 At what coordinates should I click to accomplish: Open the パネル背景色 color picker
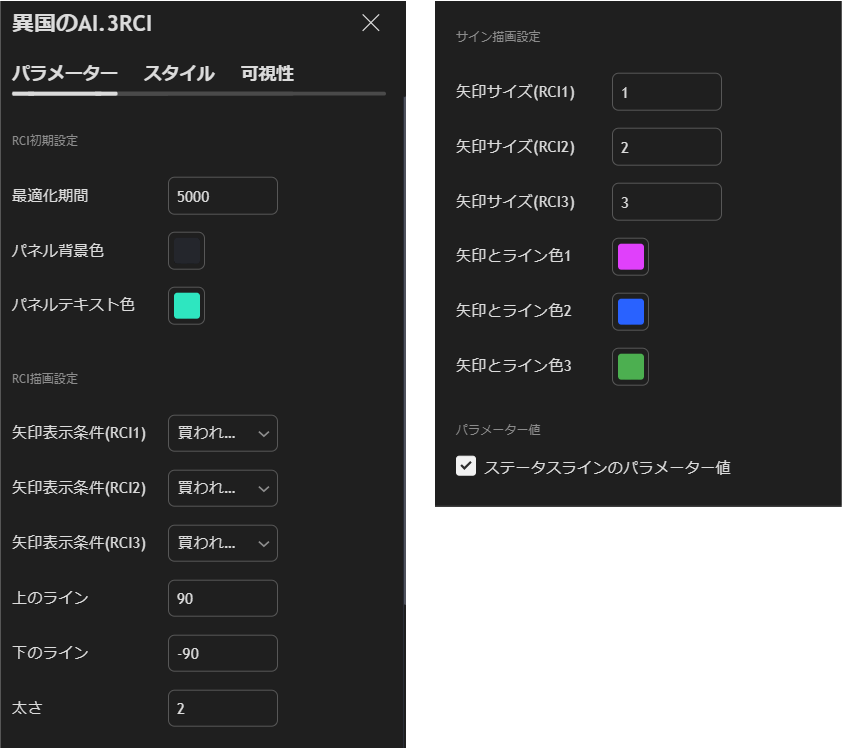pyautogui.click(x=187, y=251)
